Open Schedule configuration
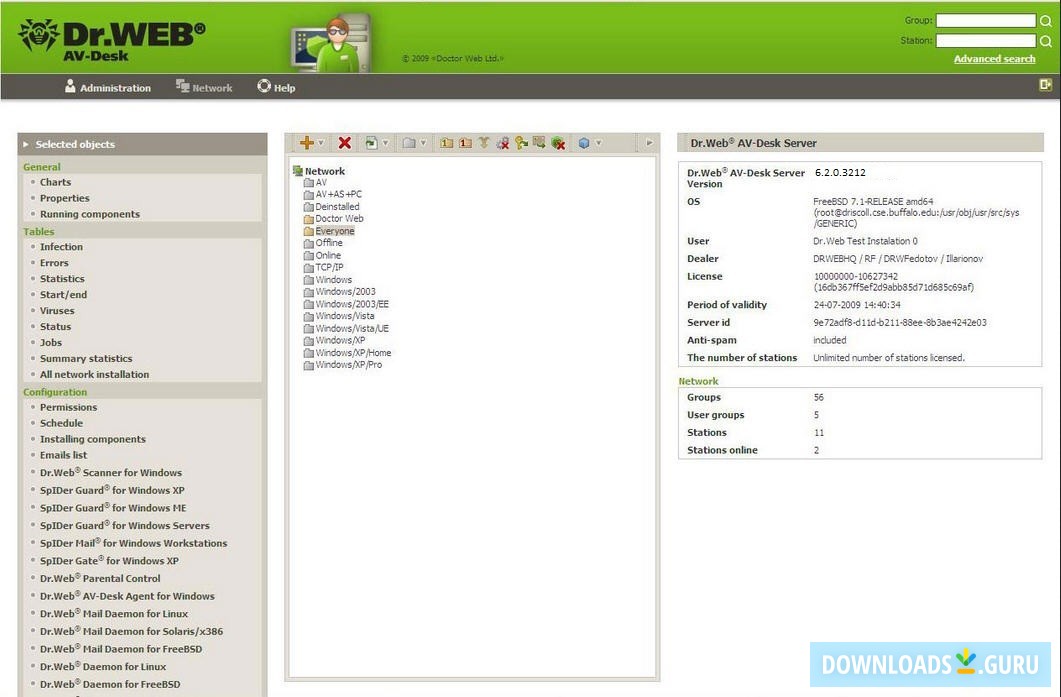 click(62, 423)
